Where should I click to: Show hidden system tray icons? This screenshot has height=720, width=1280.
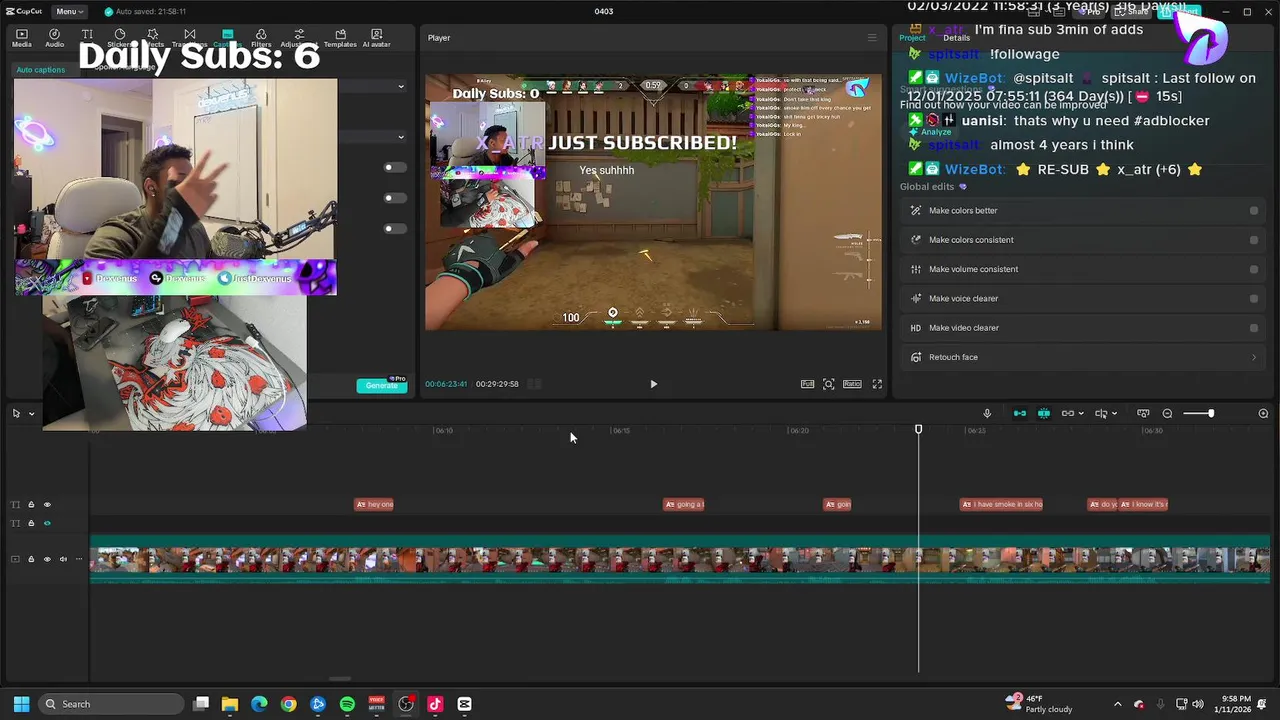coord(1117,704)
